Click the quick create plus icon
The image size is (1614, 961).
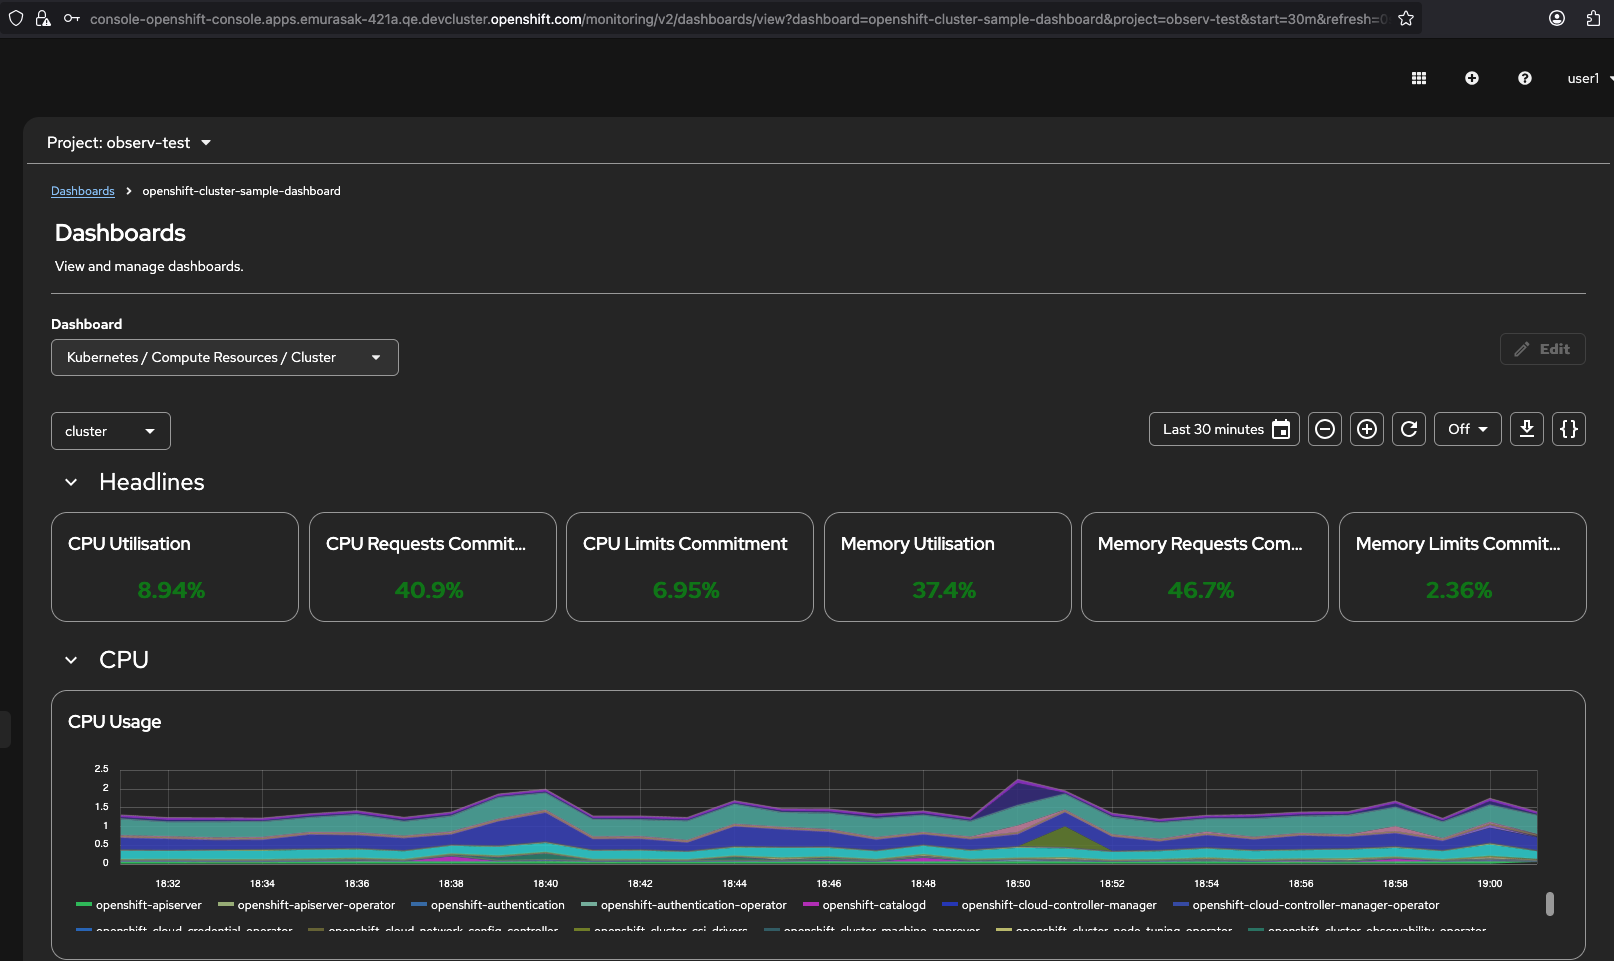coord(1471,78)
